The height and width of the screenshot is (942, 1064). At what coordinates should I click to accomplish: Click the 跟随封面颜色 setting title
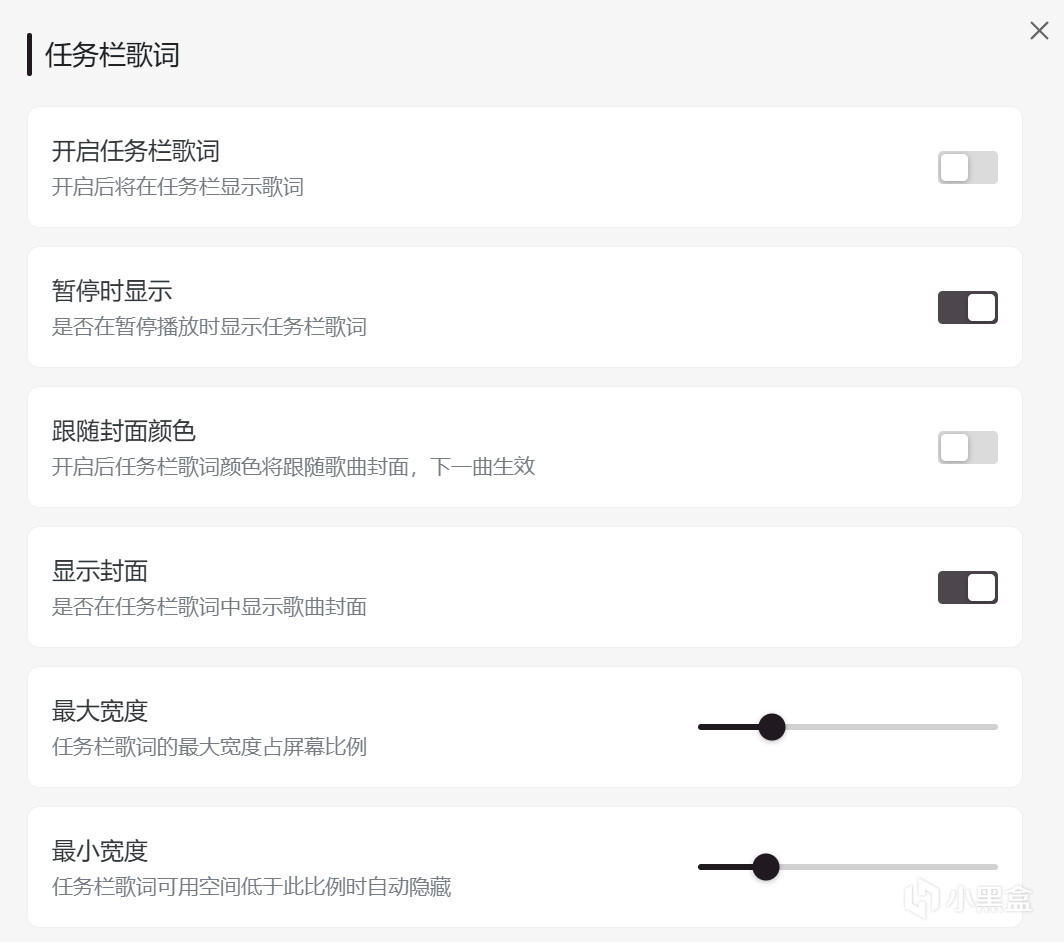123,431
